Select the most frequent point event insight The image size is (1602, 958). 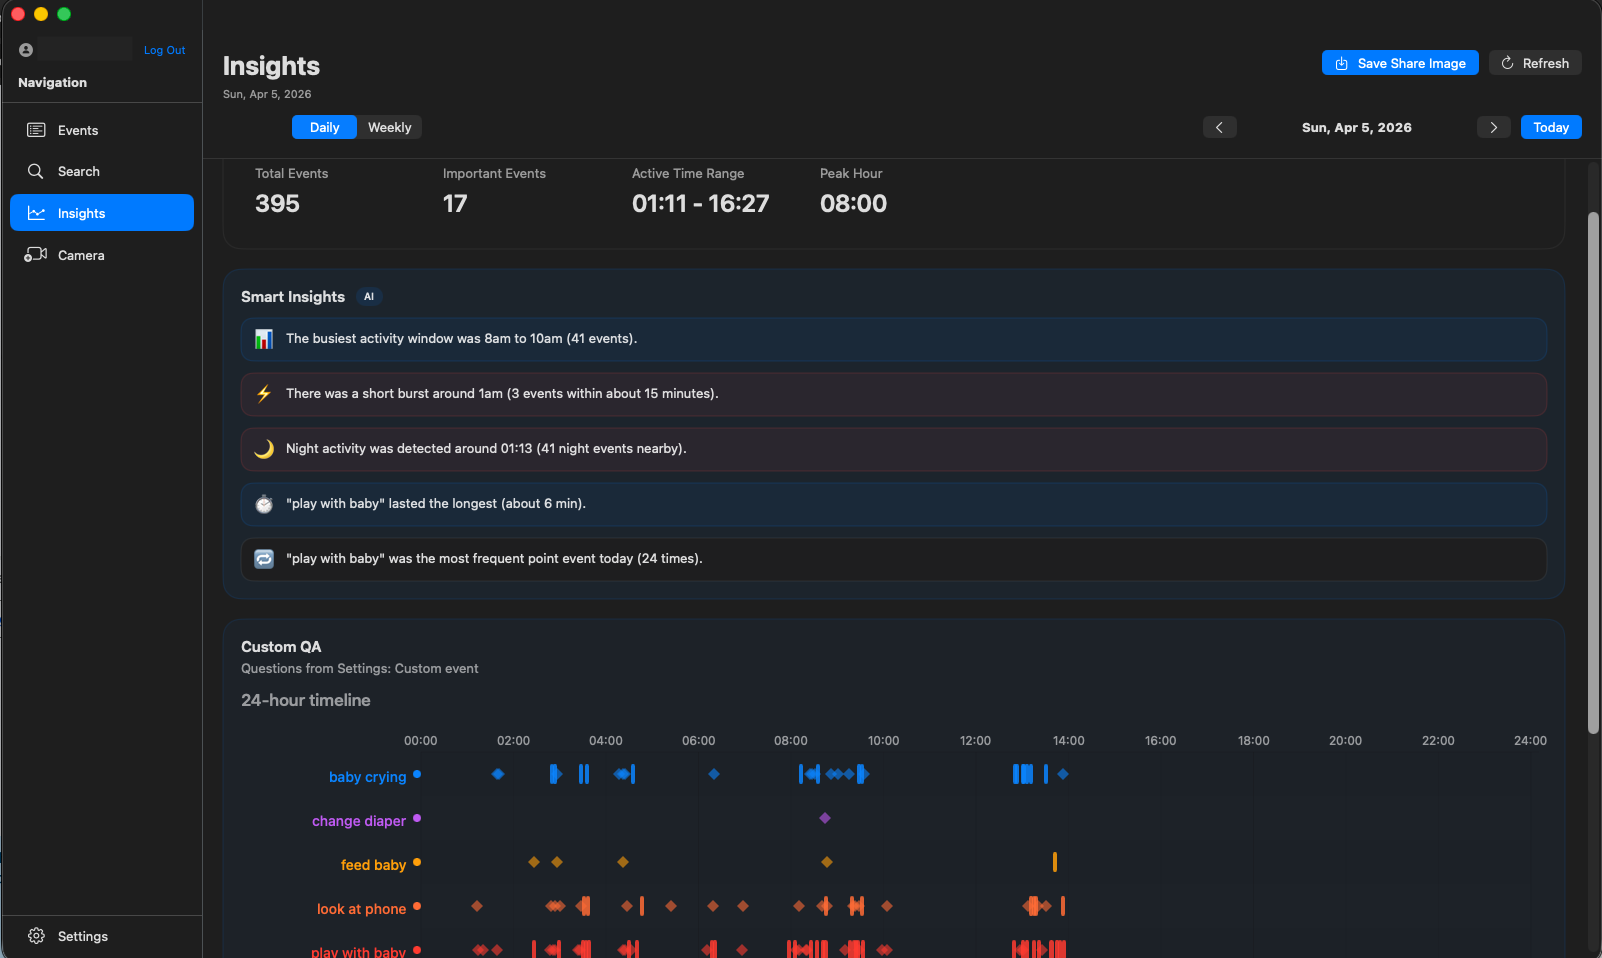tap(894, 559)
